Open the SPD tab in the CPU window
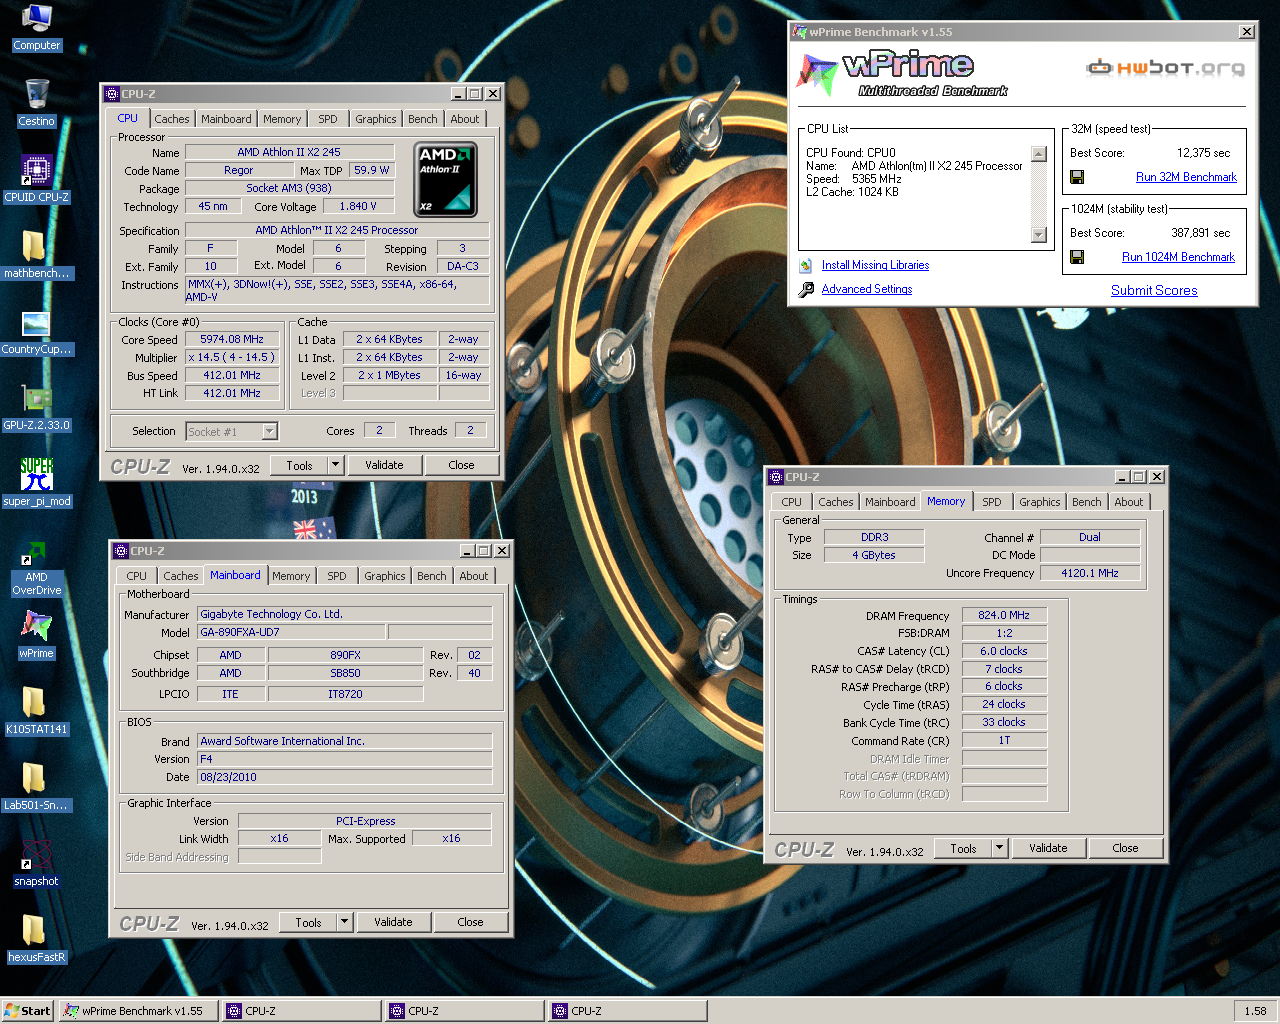 (328, 119)
